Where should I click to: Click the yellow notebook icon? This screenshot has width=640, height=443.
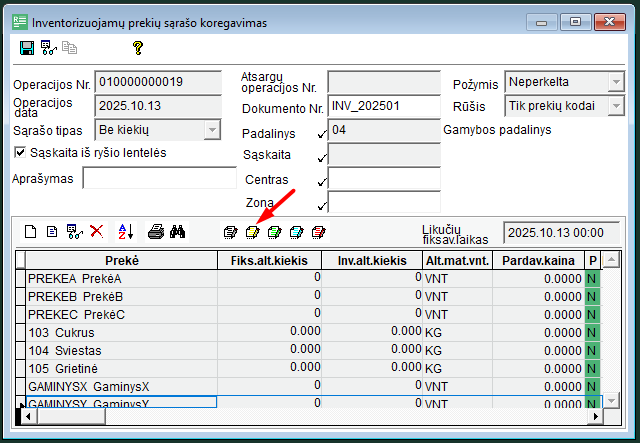pyautogui.click(x=253, y=232)
